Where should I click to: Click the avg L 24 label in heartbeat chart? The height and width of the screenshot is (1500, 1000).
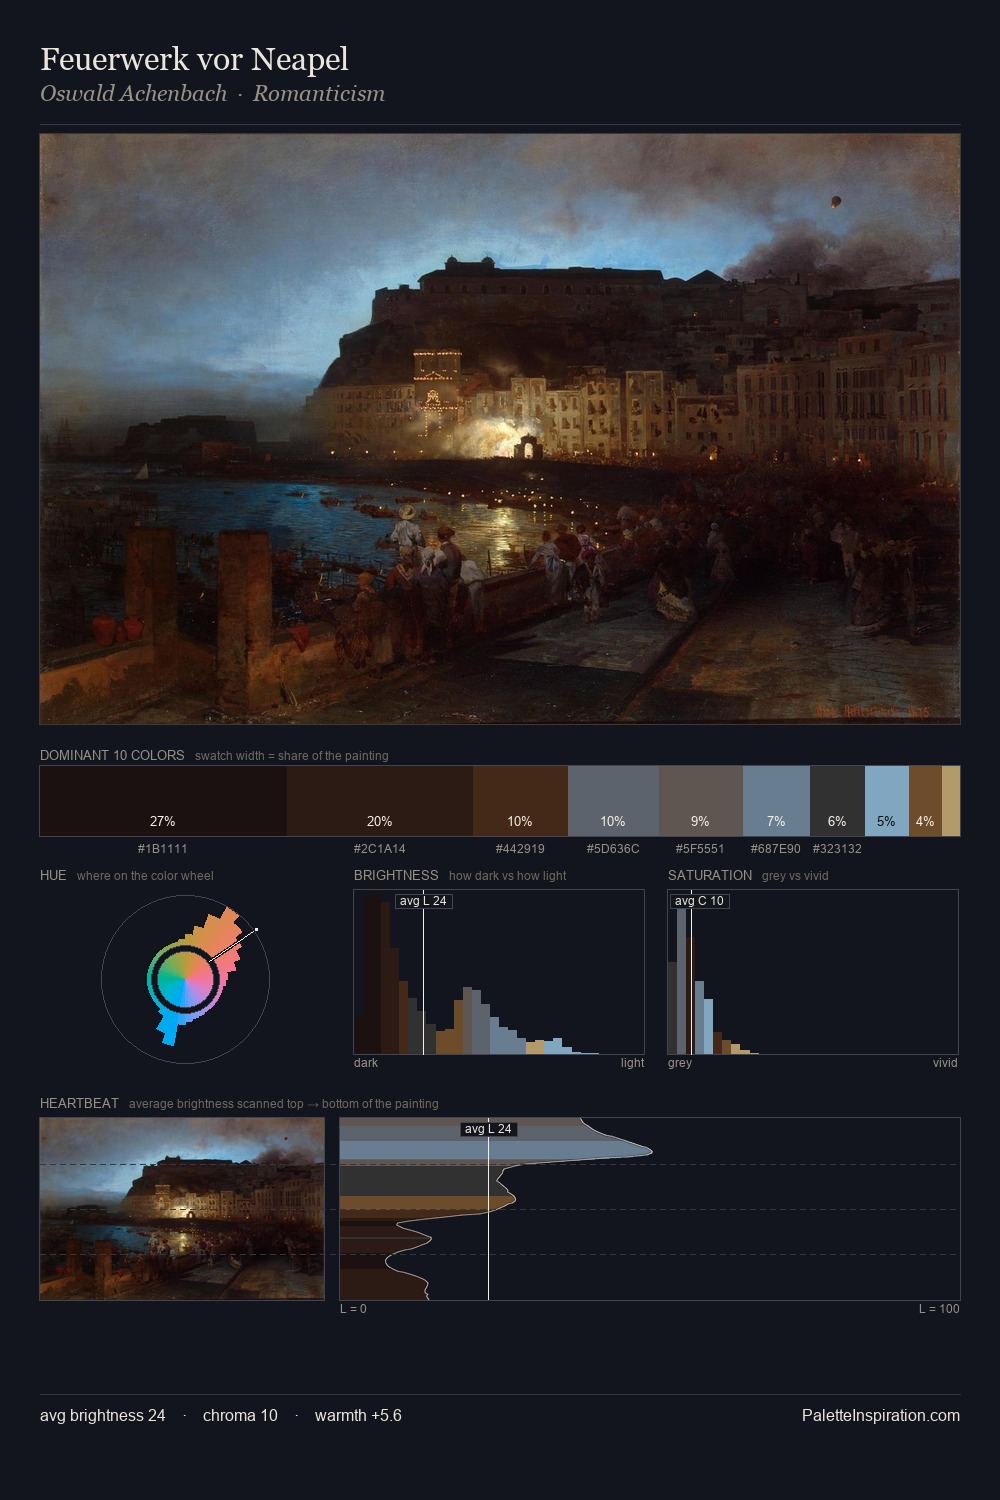pyautogui.click(x=488, y=1129)
